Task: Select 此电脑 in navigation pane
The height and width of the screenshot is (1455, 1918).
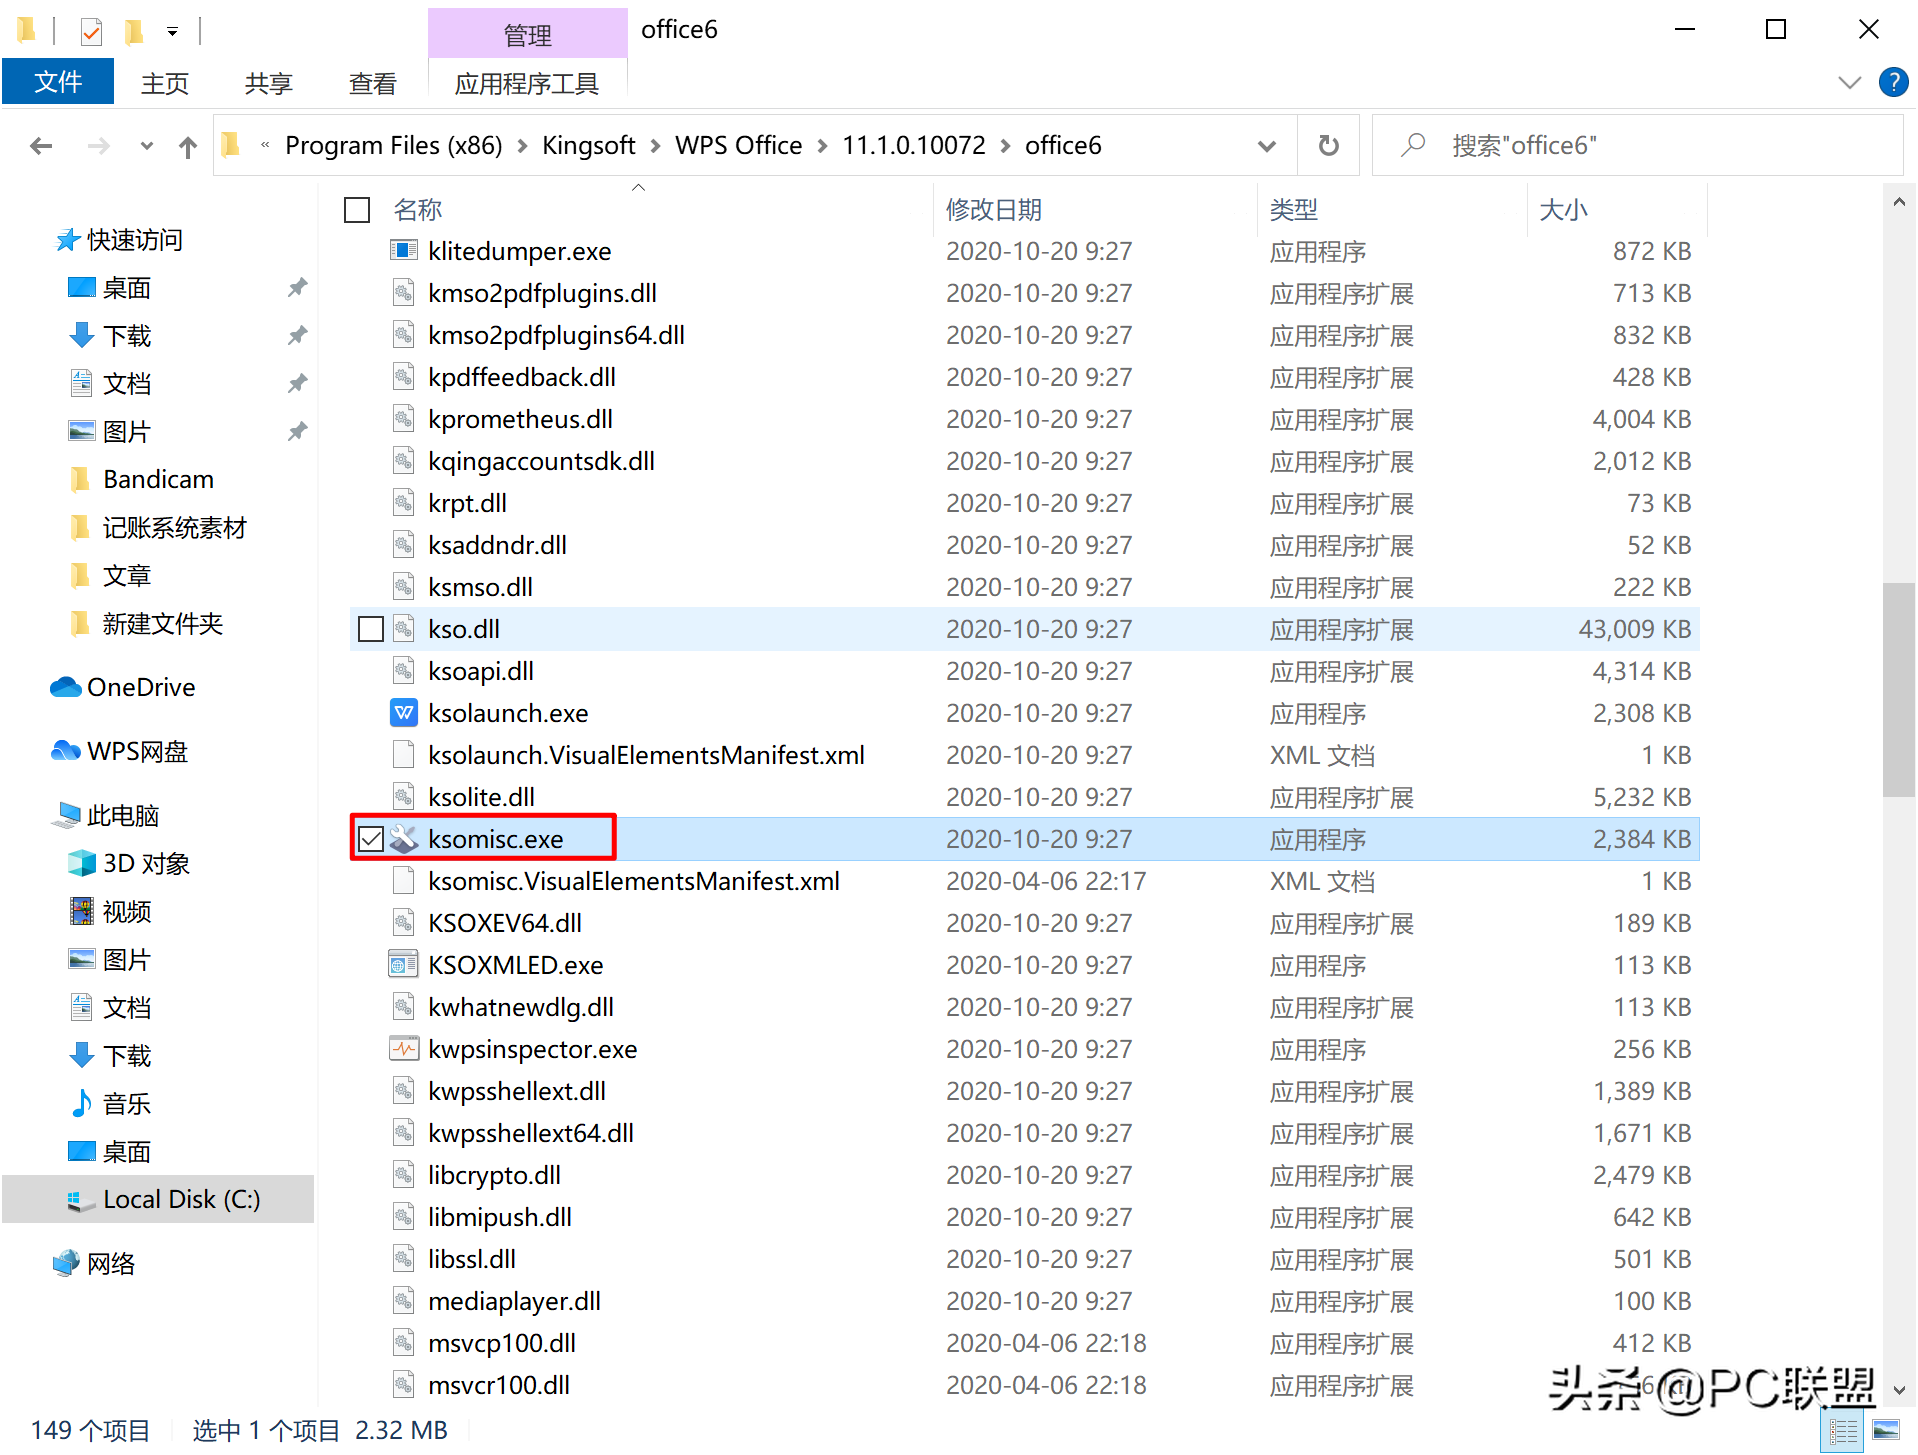Action: point(105,816)
